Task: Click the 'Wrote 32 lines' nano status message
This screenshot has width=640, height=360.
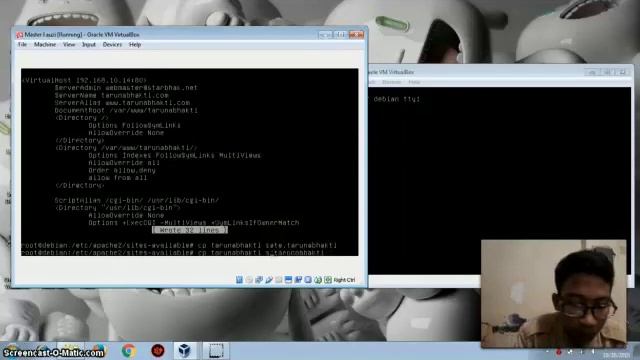Action: [x=190, y=230]
